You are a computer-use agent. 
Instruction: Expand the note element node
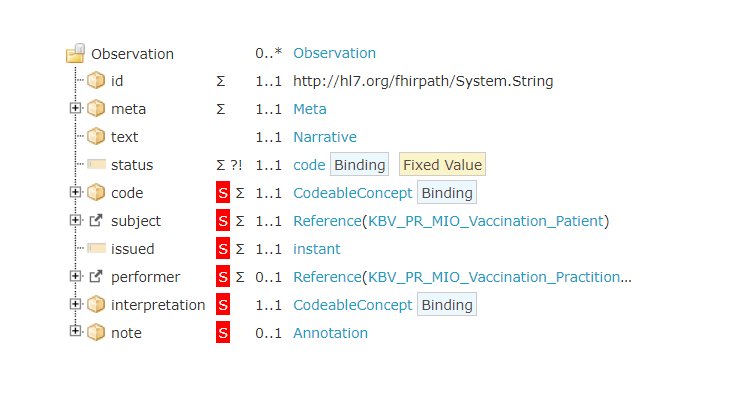click(x=76, y=332)
